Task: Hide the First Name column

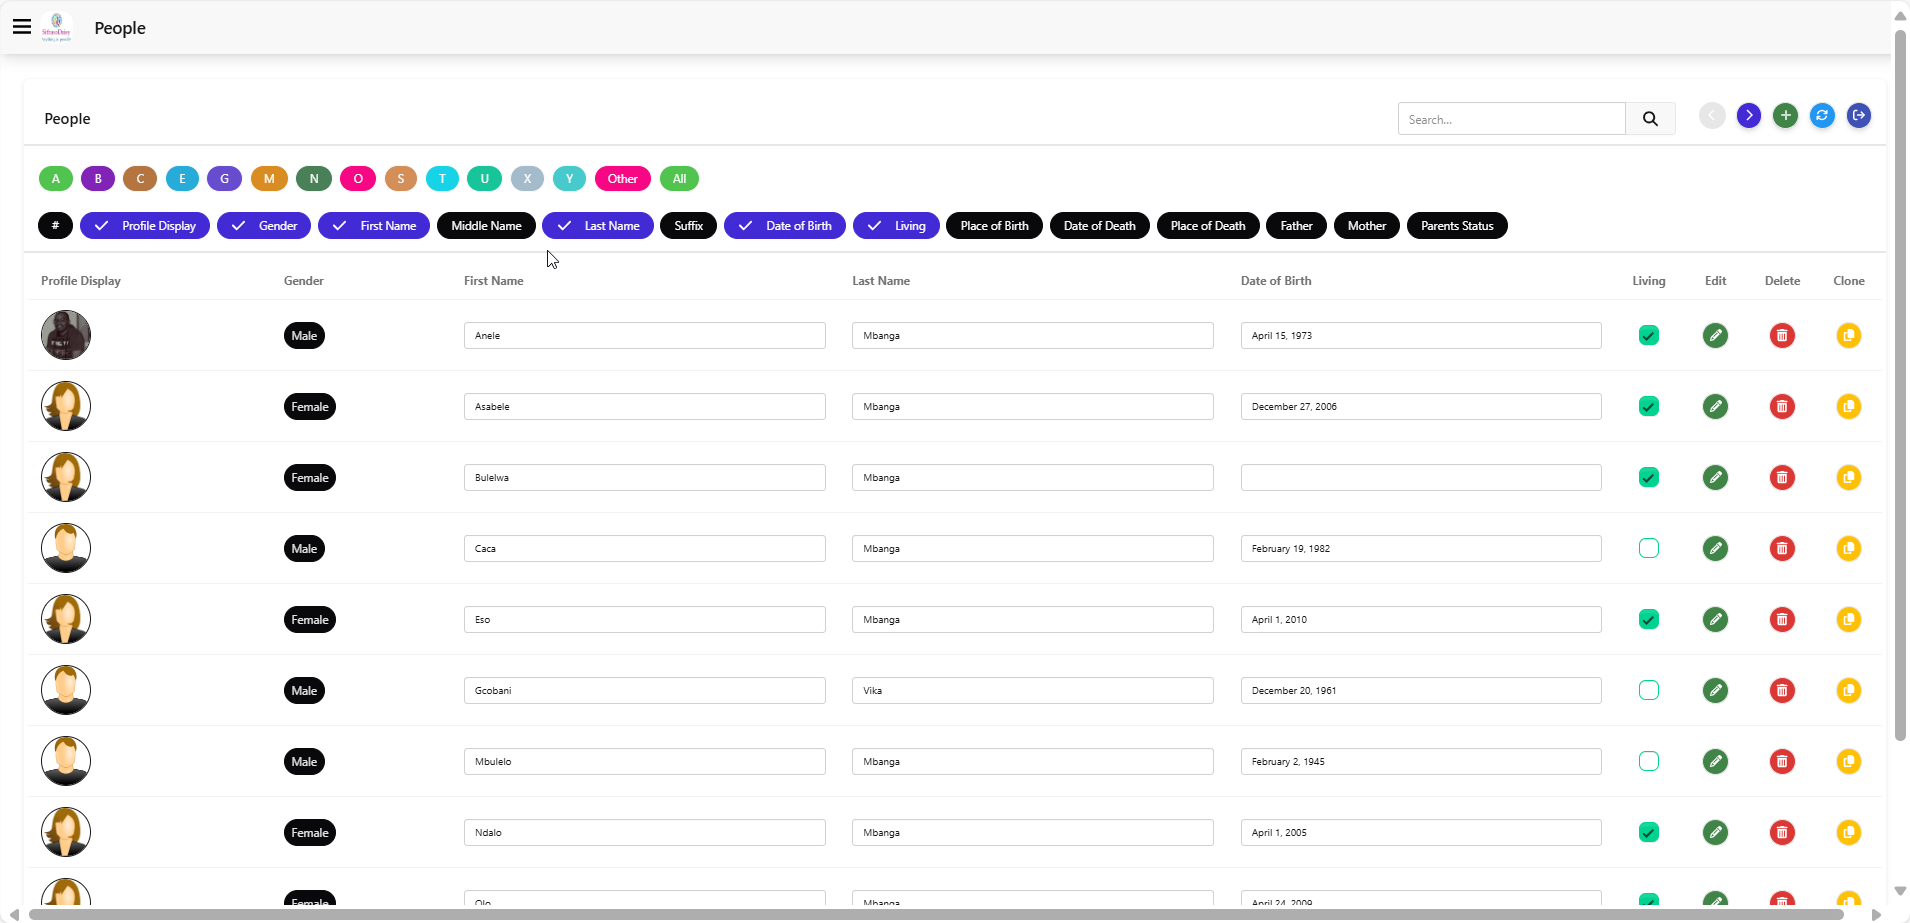Action: pos(374,226)
